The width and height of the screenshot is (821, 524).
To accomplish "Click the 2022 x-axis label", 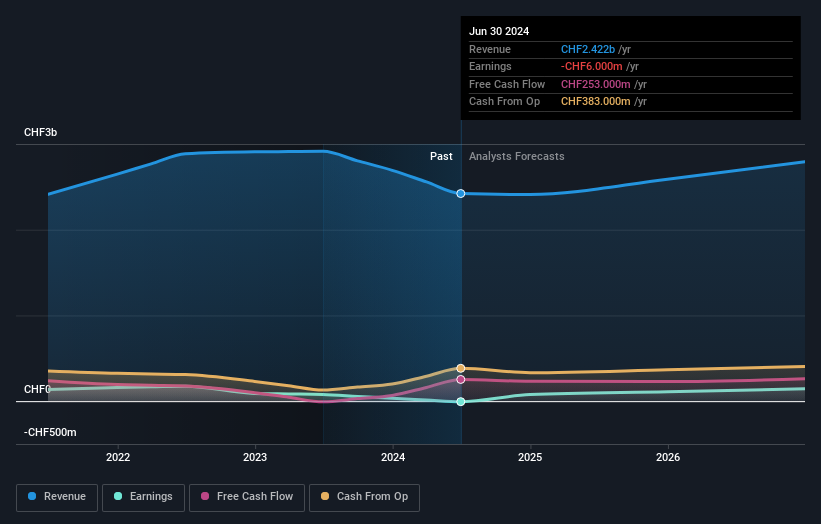I will coord(118,458).
